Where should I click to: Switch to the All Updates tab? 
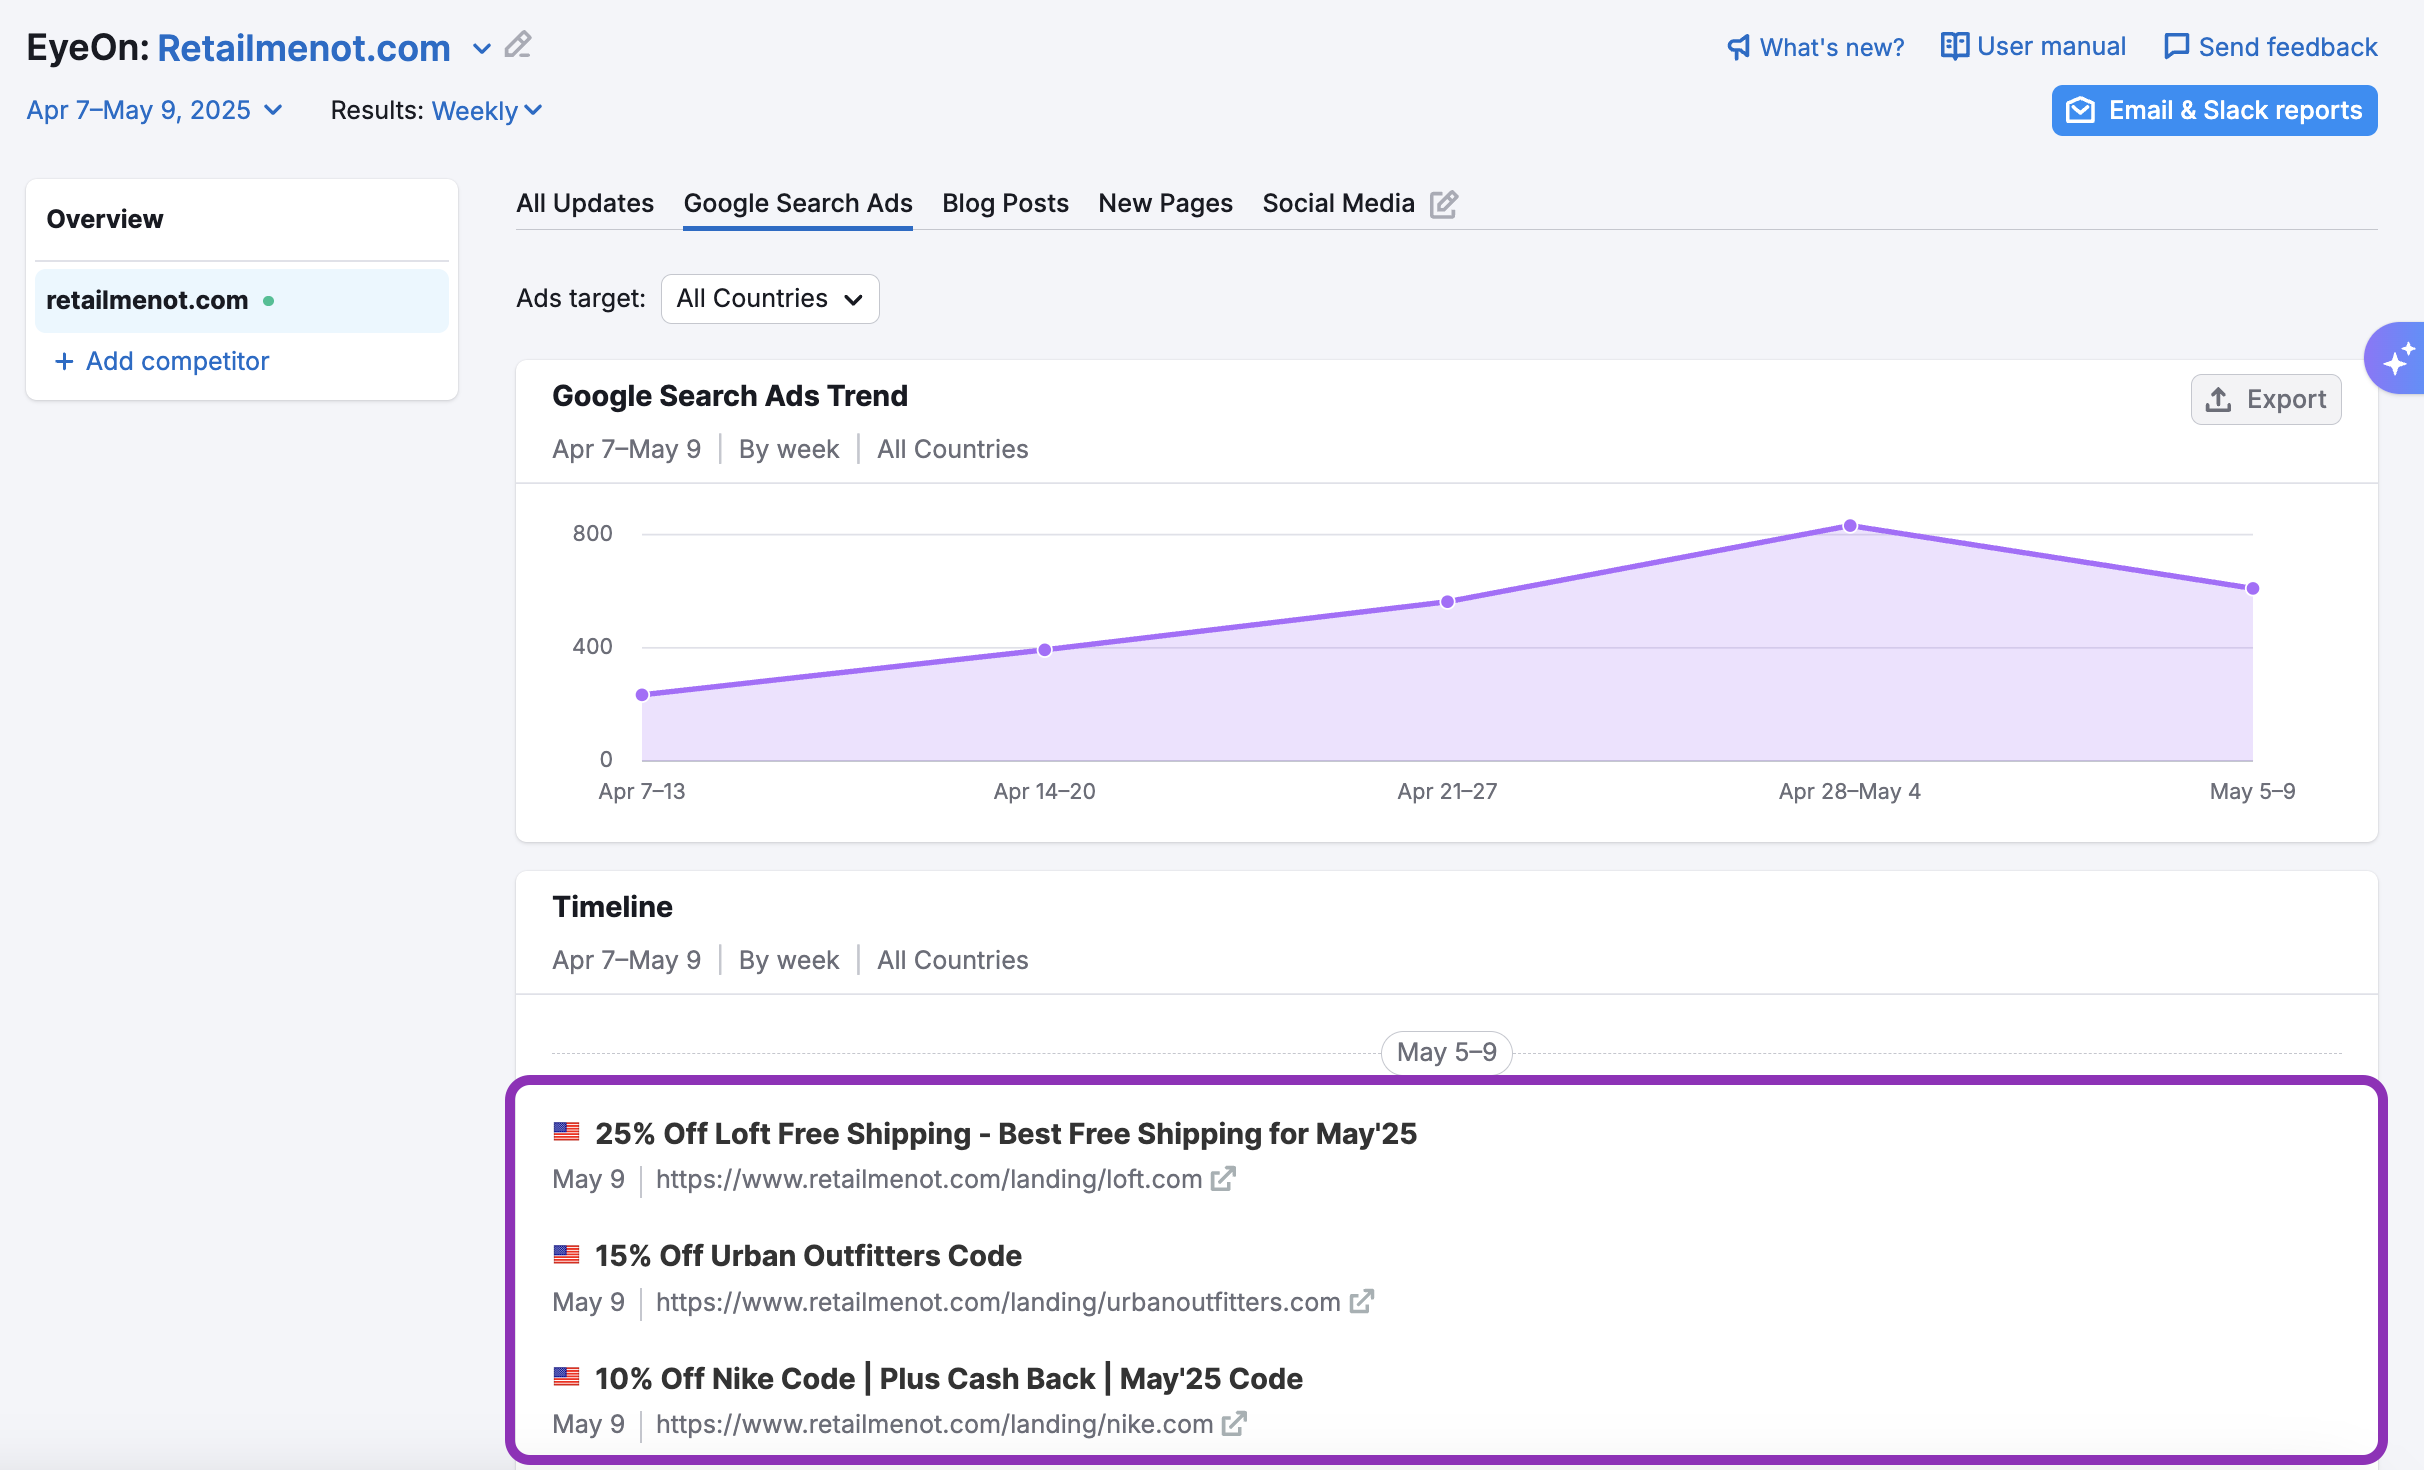pos(585,203)
